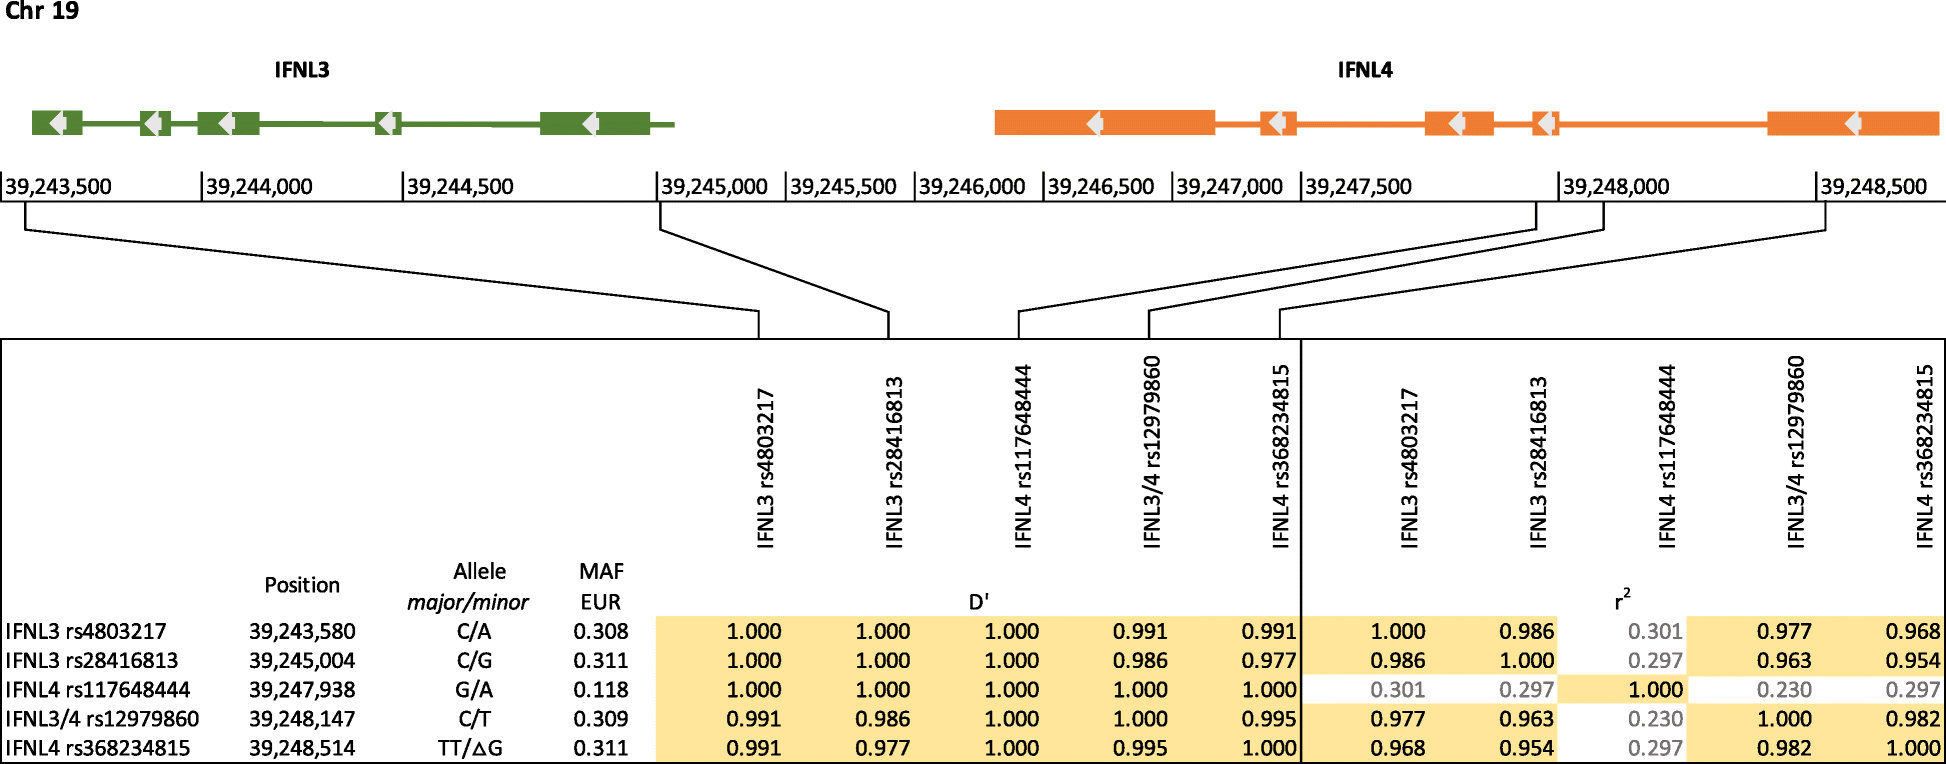Click axis tick label 39,247,500

click(x=1358, y=187)
